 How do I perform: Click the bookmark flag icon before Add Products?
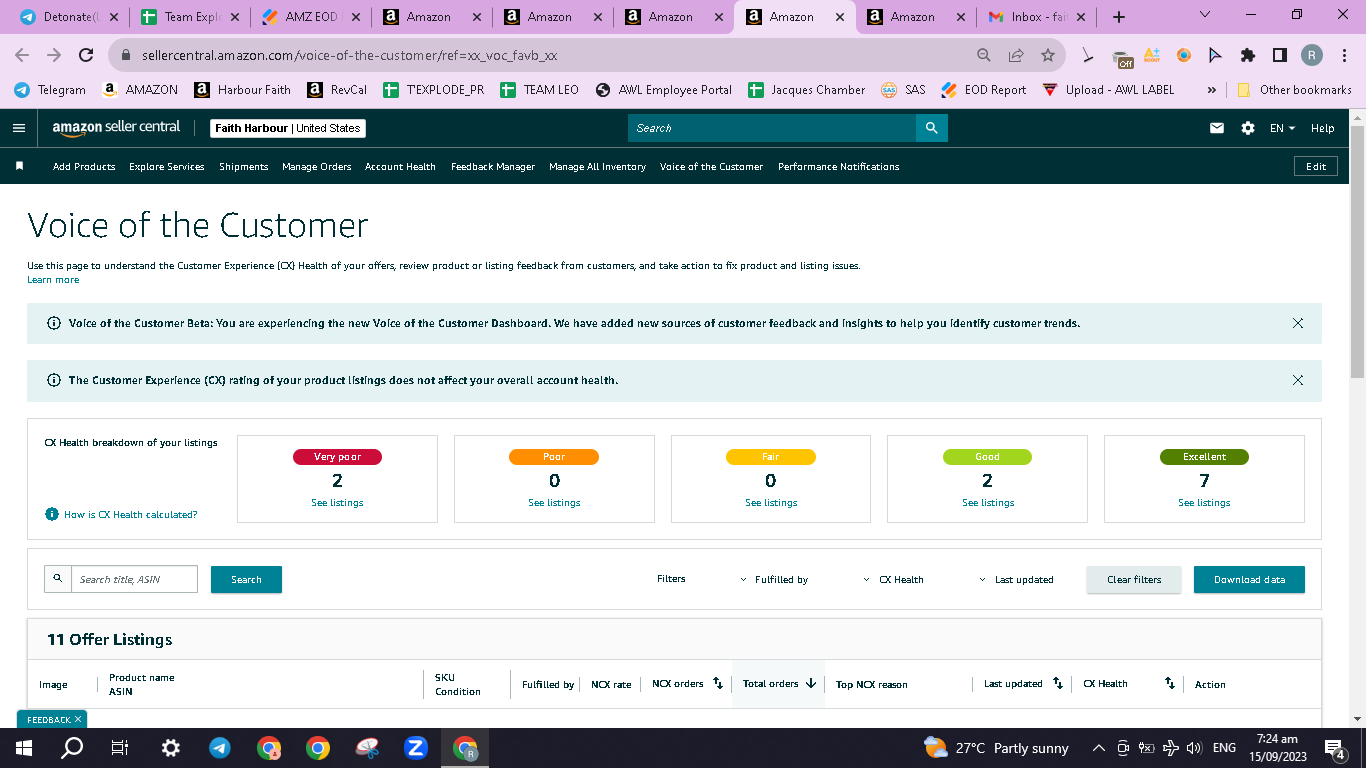click(x=19, y=166)
